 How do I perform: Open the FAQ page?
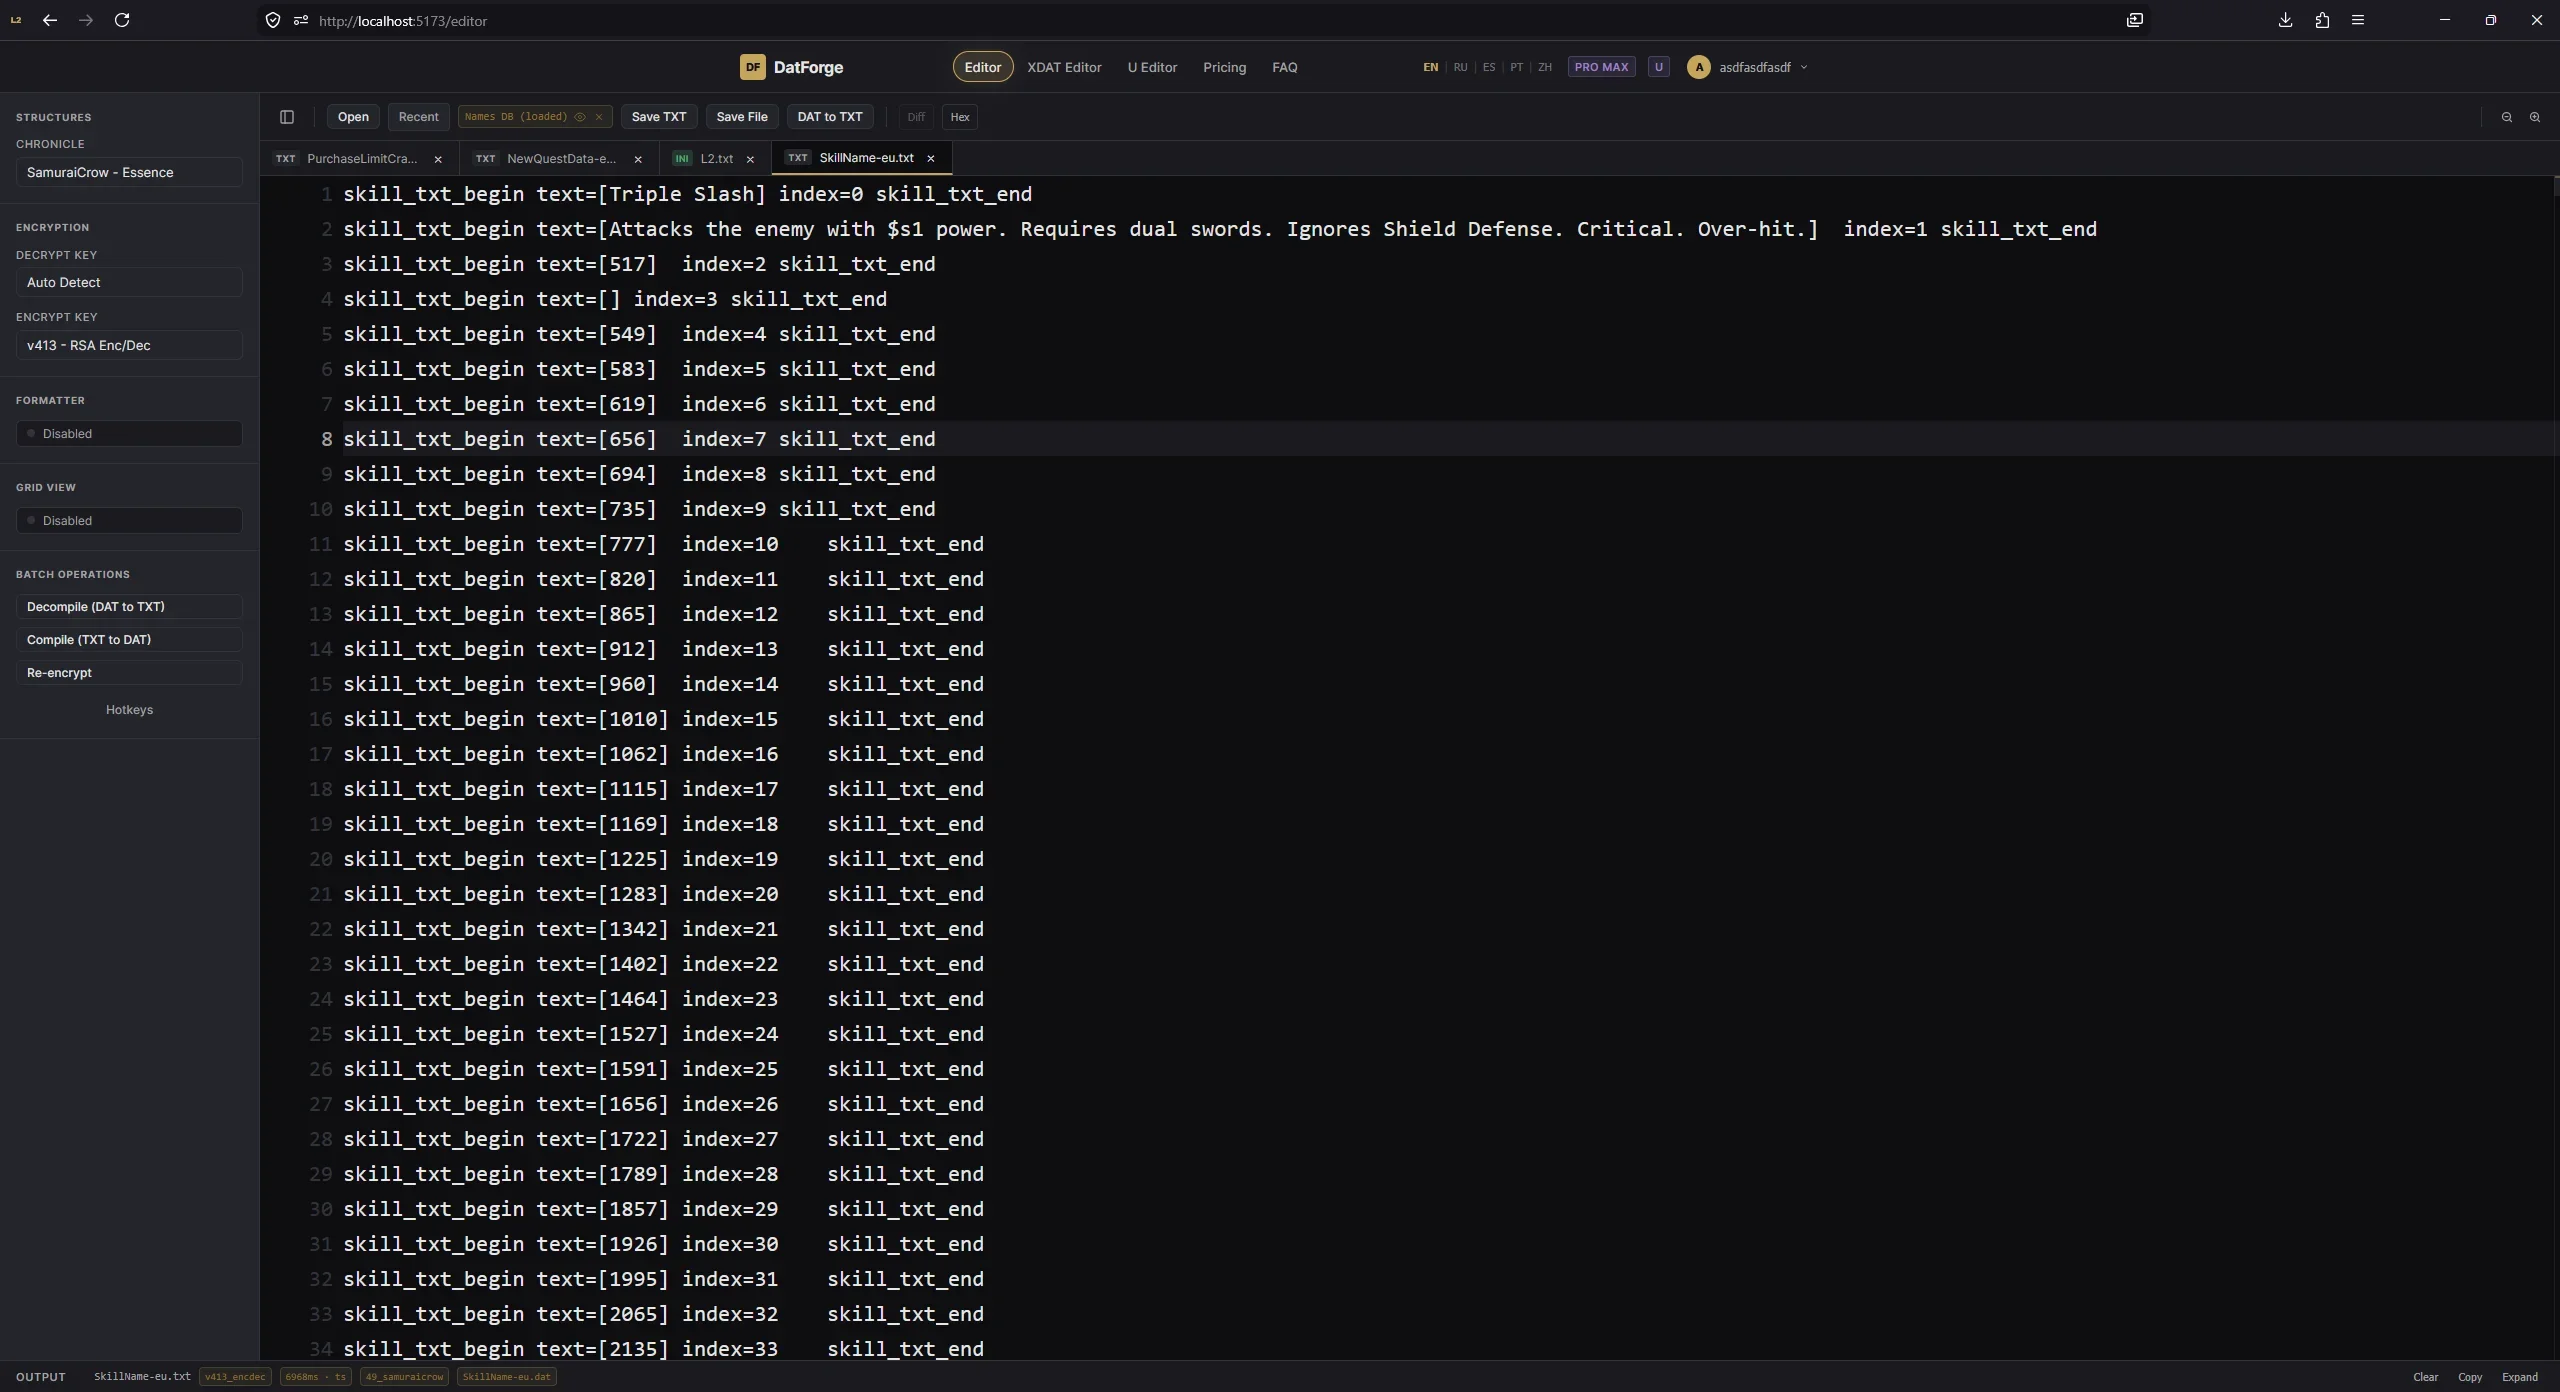tap(1284, 67)
